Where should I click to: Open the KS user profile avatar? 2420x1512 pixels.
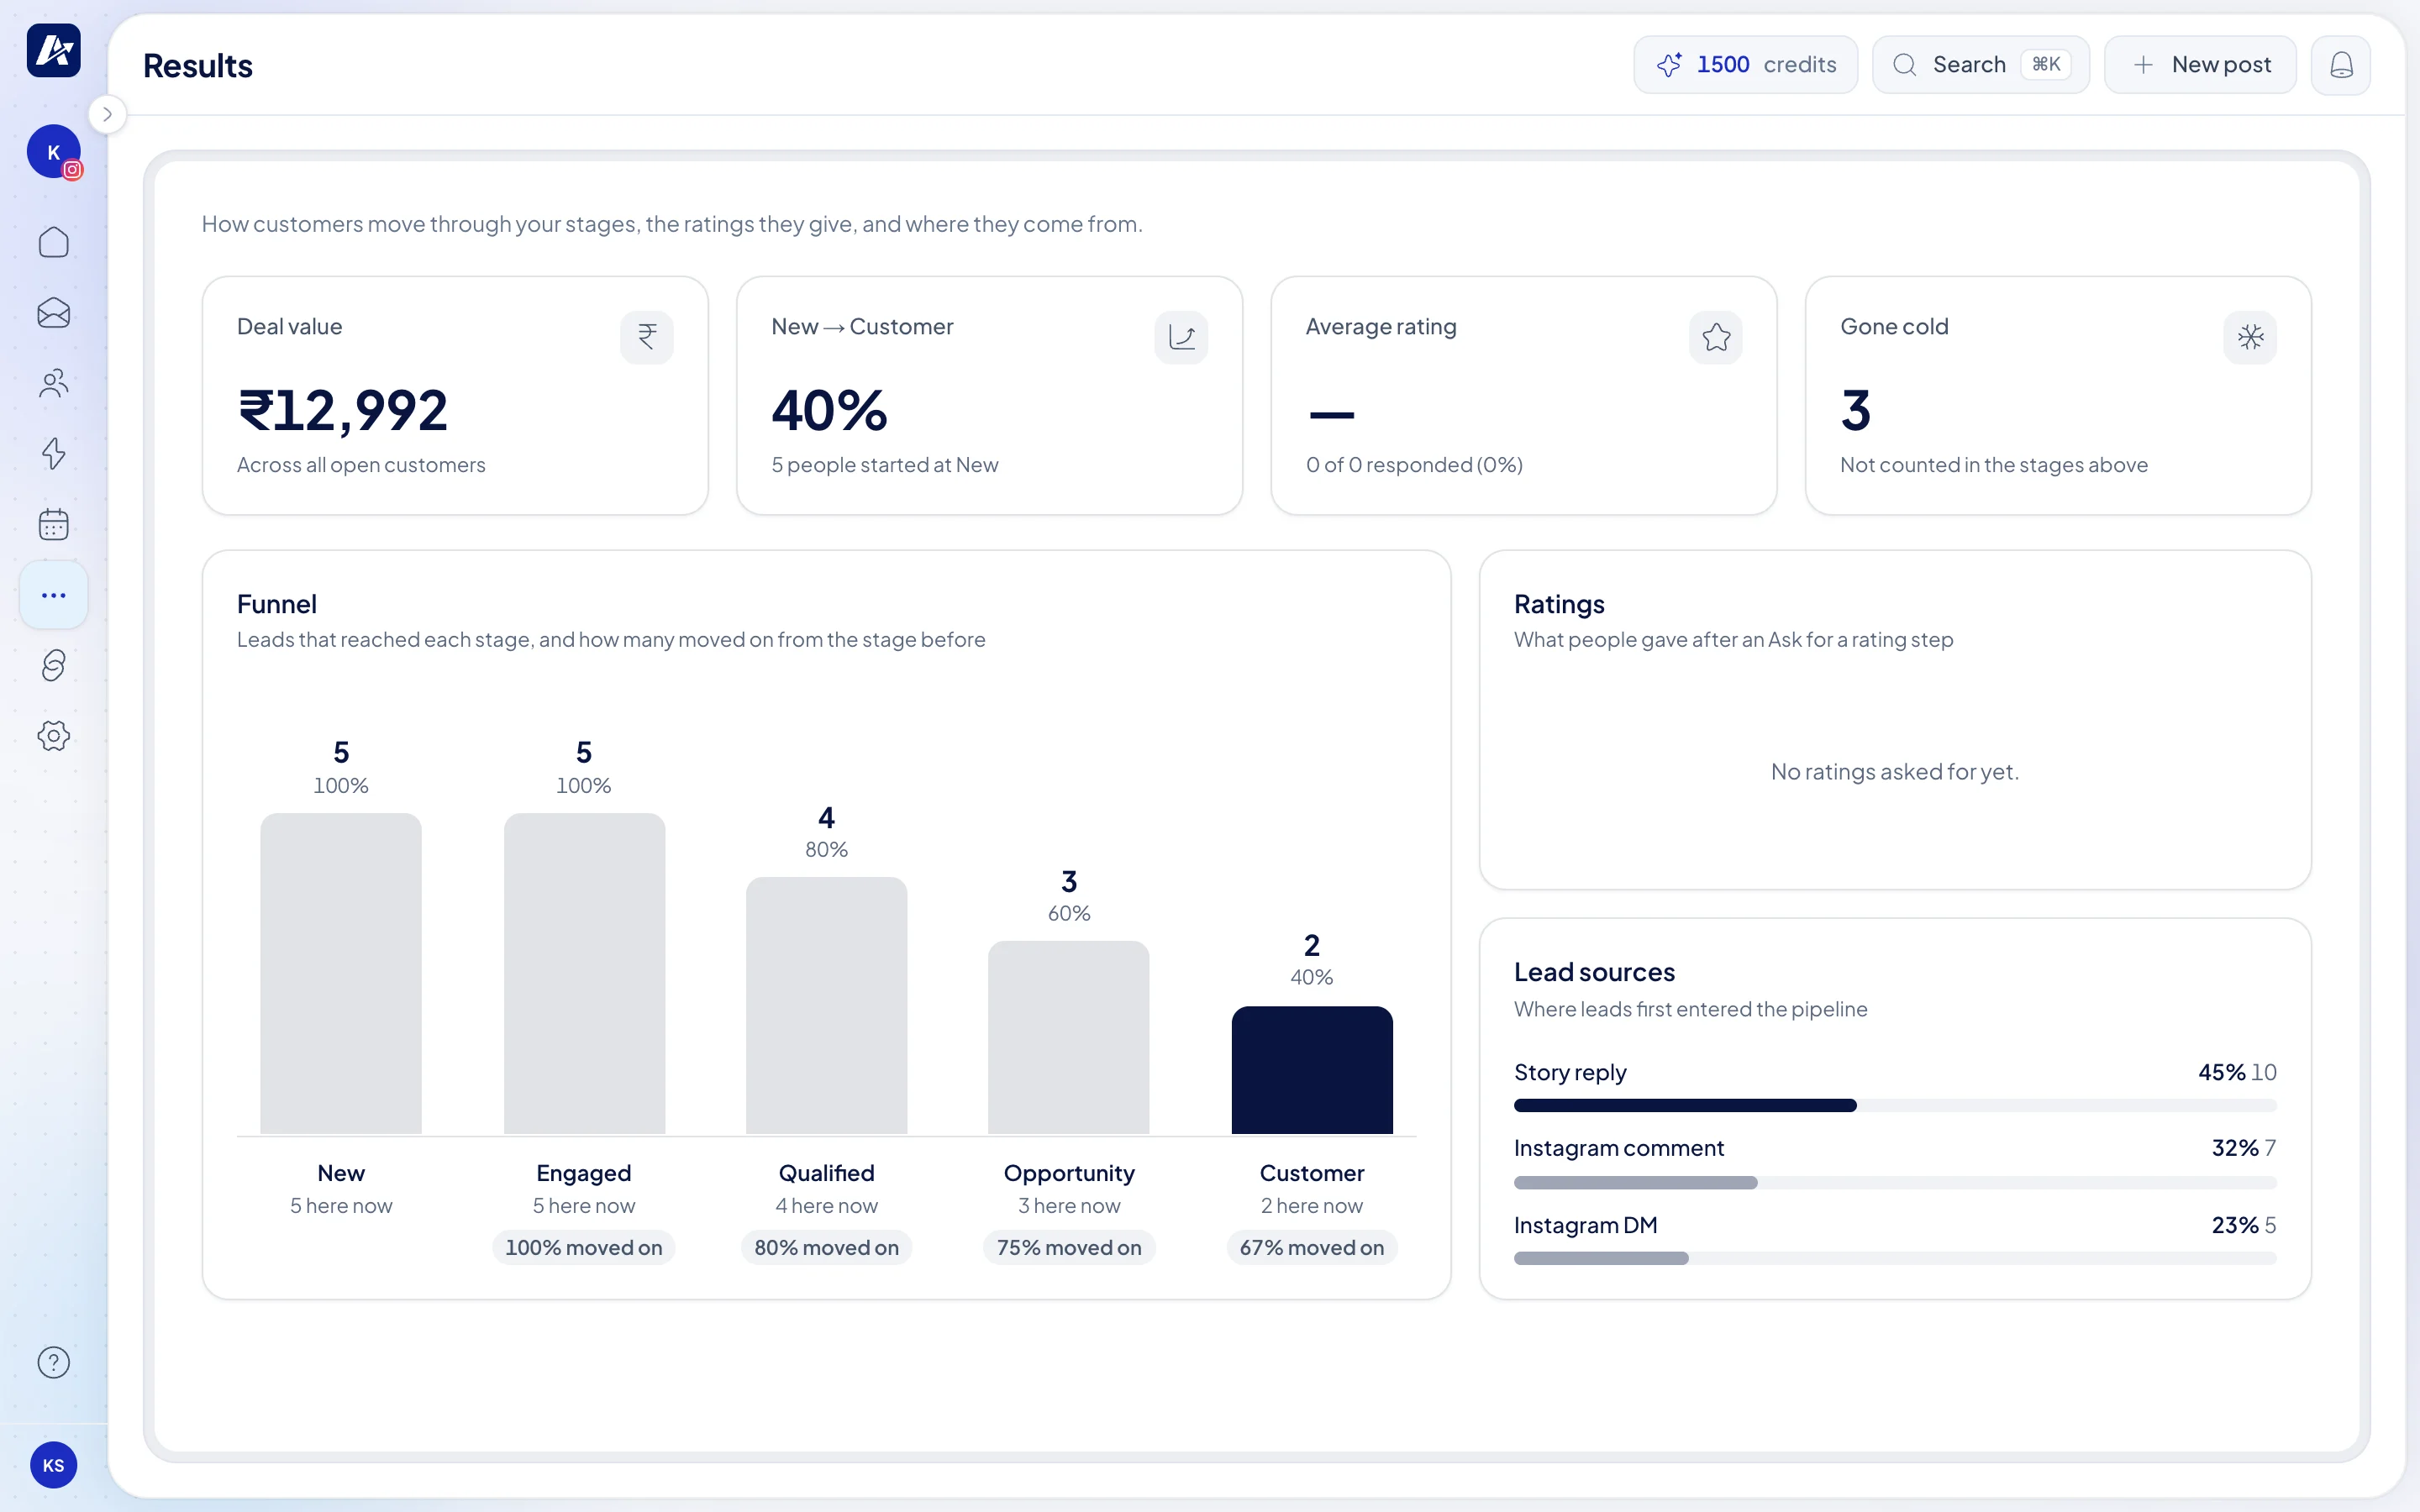pyautogui.click(x=53, y=1465)
